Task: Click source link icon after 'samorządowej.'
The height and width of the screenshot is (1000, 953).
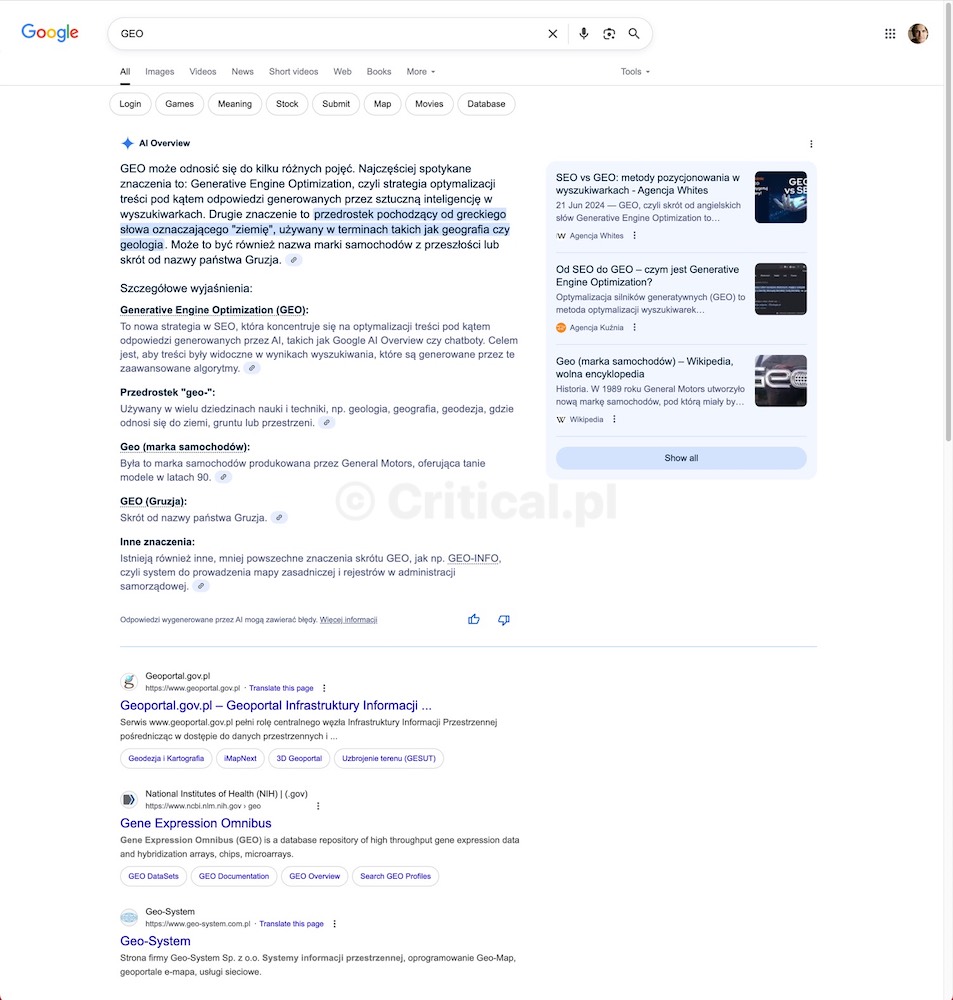Action: (x=201, y=586)
